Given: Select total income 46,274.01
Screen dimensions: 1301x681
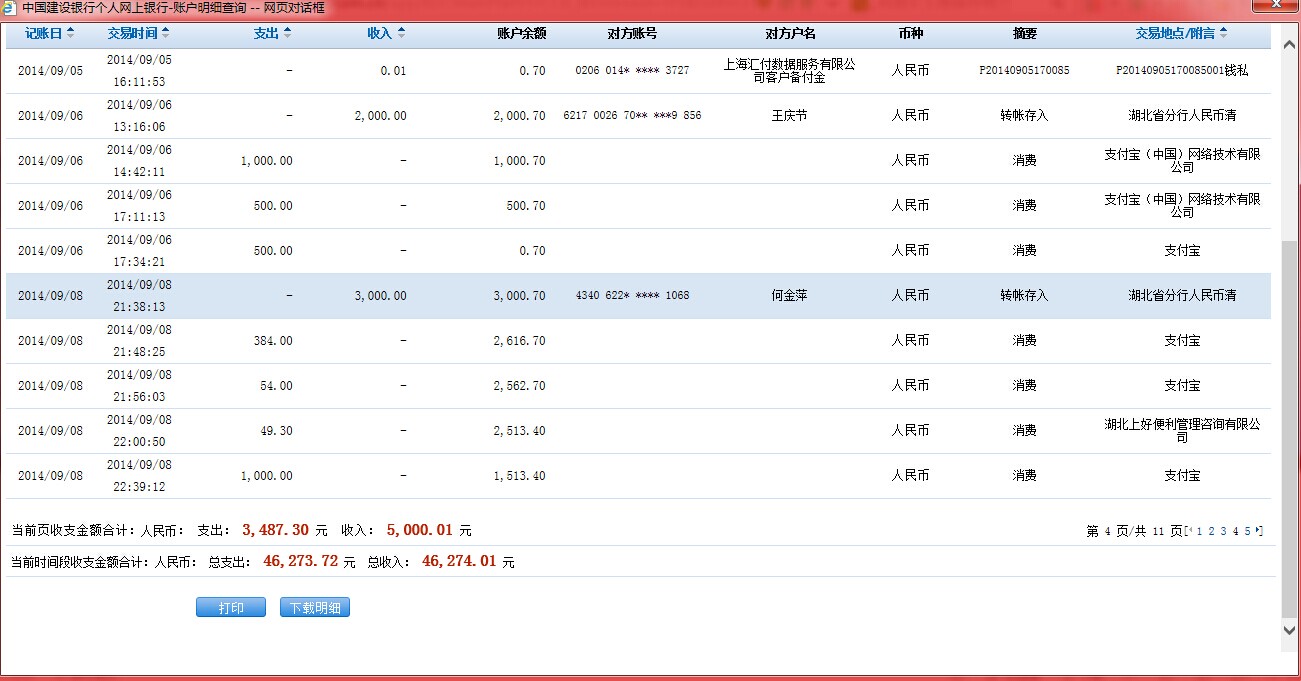Looking at the screenshot, I should 459,561.
